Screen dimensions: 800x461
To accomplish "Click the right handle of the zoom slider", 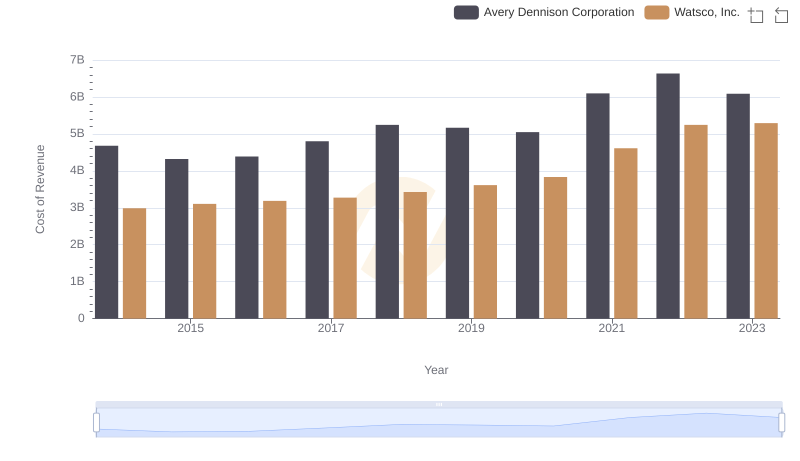I will (x=781, y=422).
